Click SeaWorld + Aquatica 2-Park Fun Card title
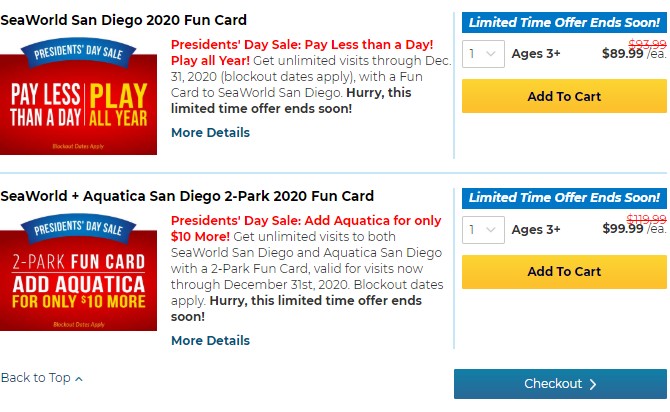670x412 pixels. pos(187,196)
